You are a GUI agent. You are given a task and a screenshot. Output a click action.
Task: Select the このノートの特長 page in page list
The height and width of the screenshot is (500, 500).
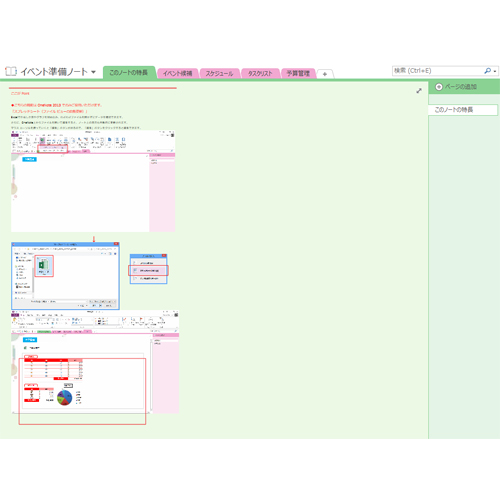[463, 110]
